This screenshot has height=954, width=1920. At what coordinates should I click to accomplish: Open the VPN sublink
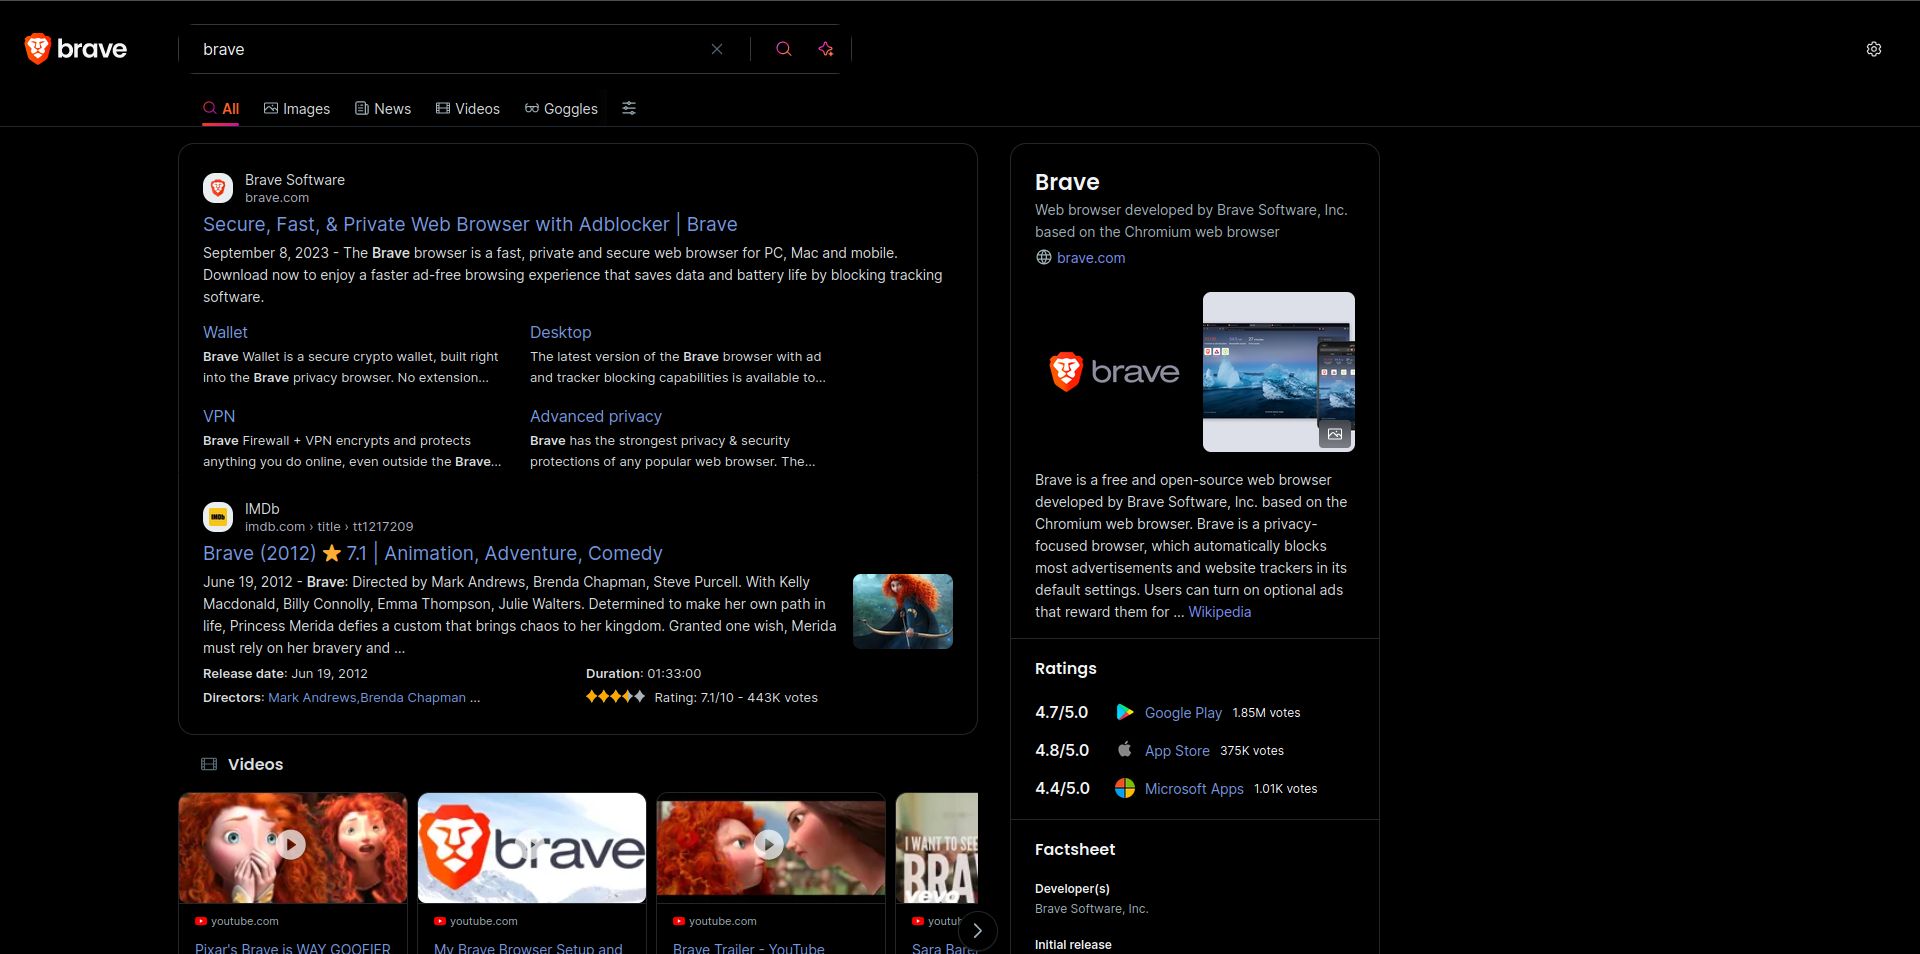click(219, 416)
